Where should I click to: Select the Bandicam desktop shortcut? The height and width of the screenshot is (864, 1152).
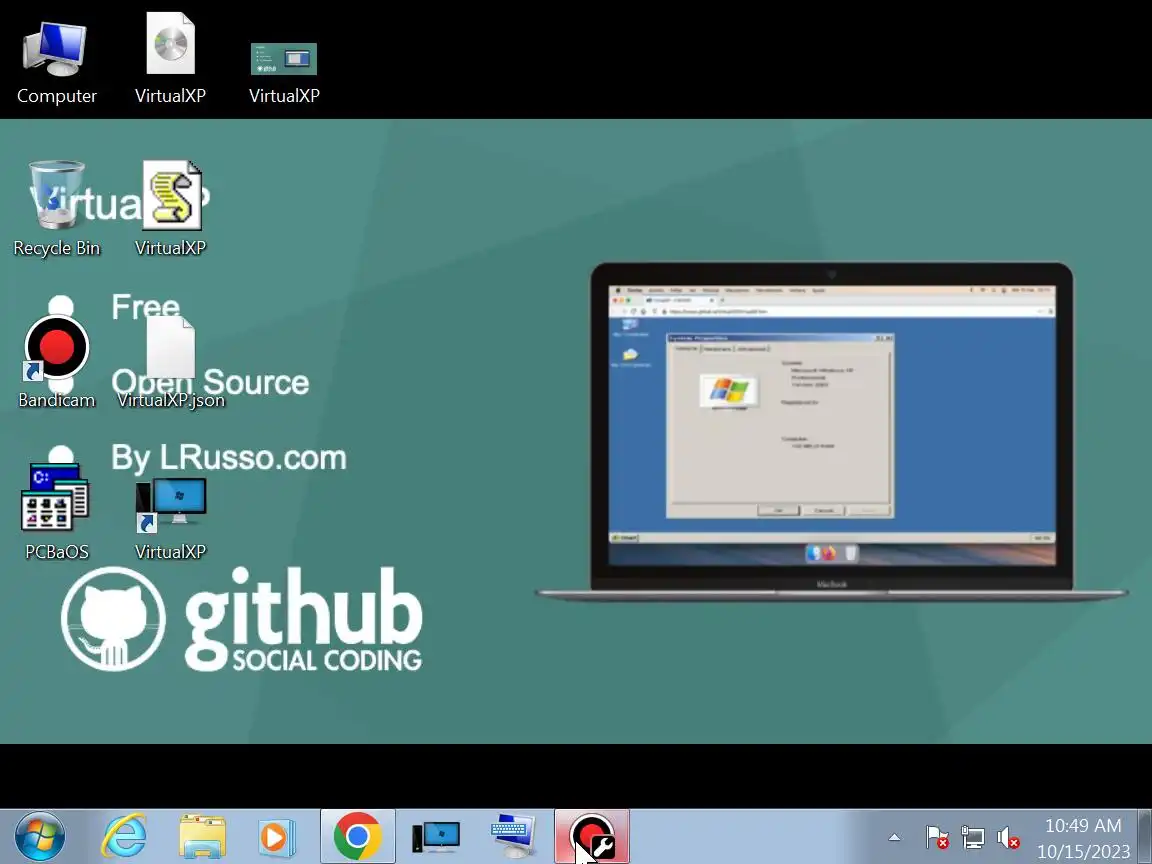[x=57, y=361]
